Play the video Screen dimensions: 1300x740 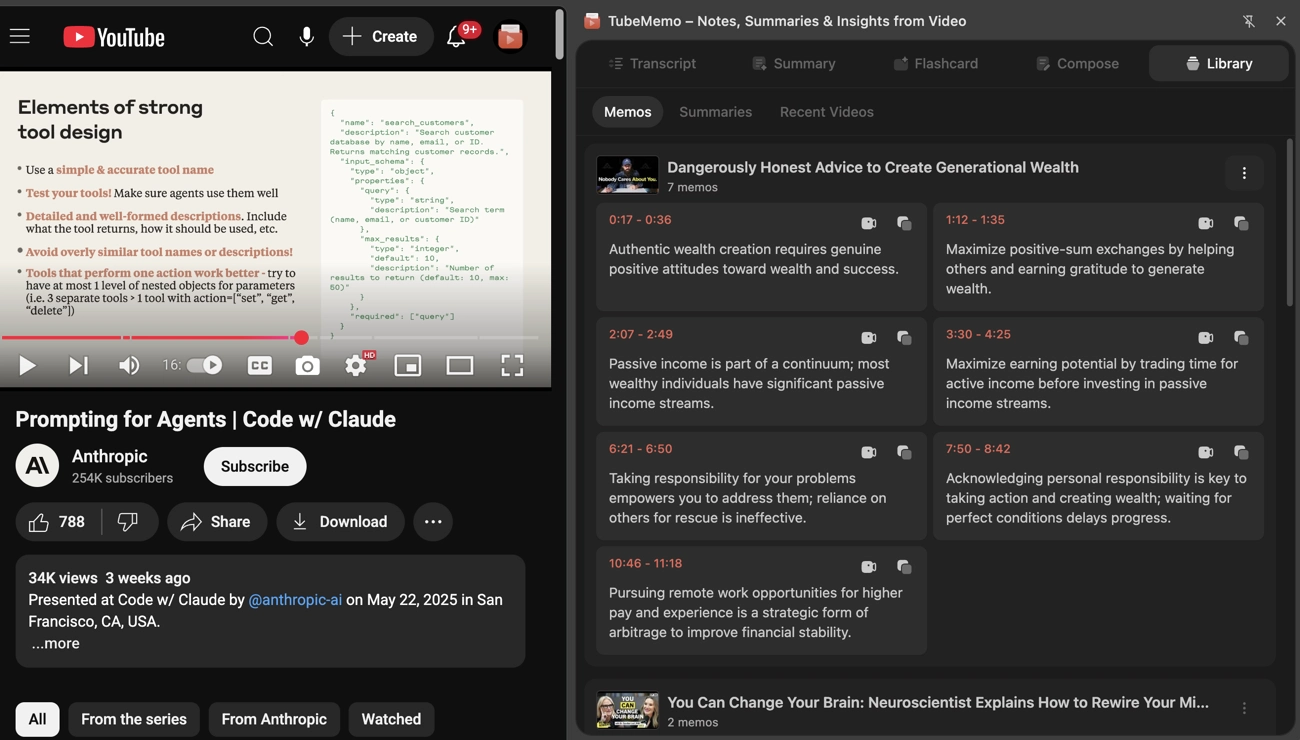pyautogui.click(x=27, y=366)
